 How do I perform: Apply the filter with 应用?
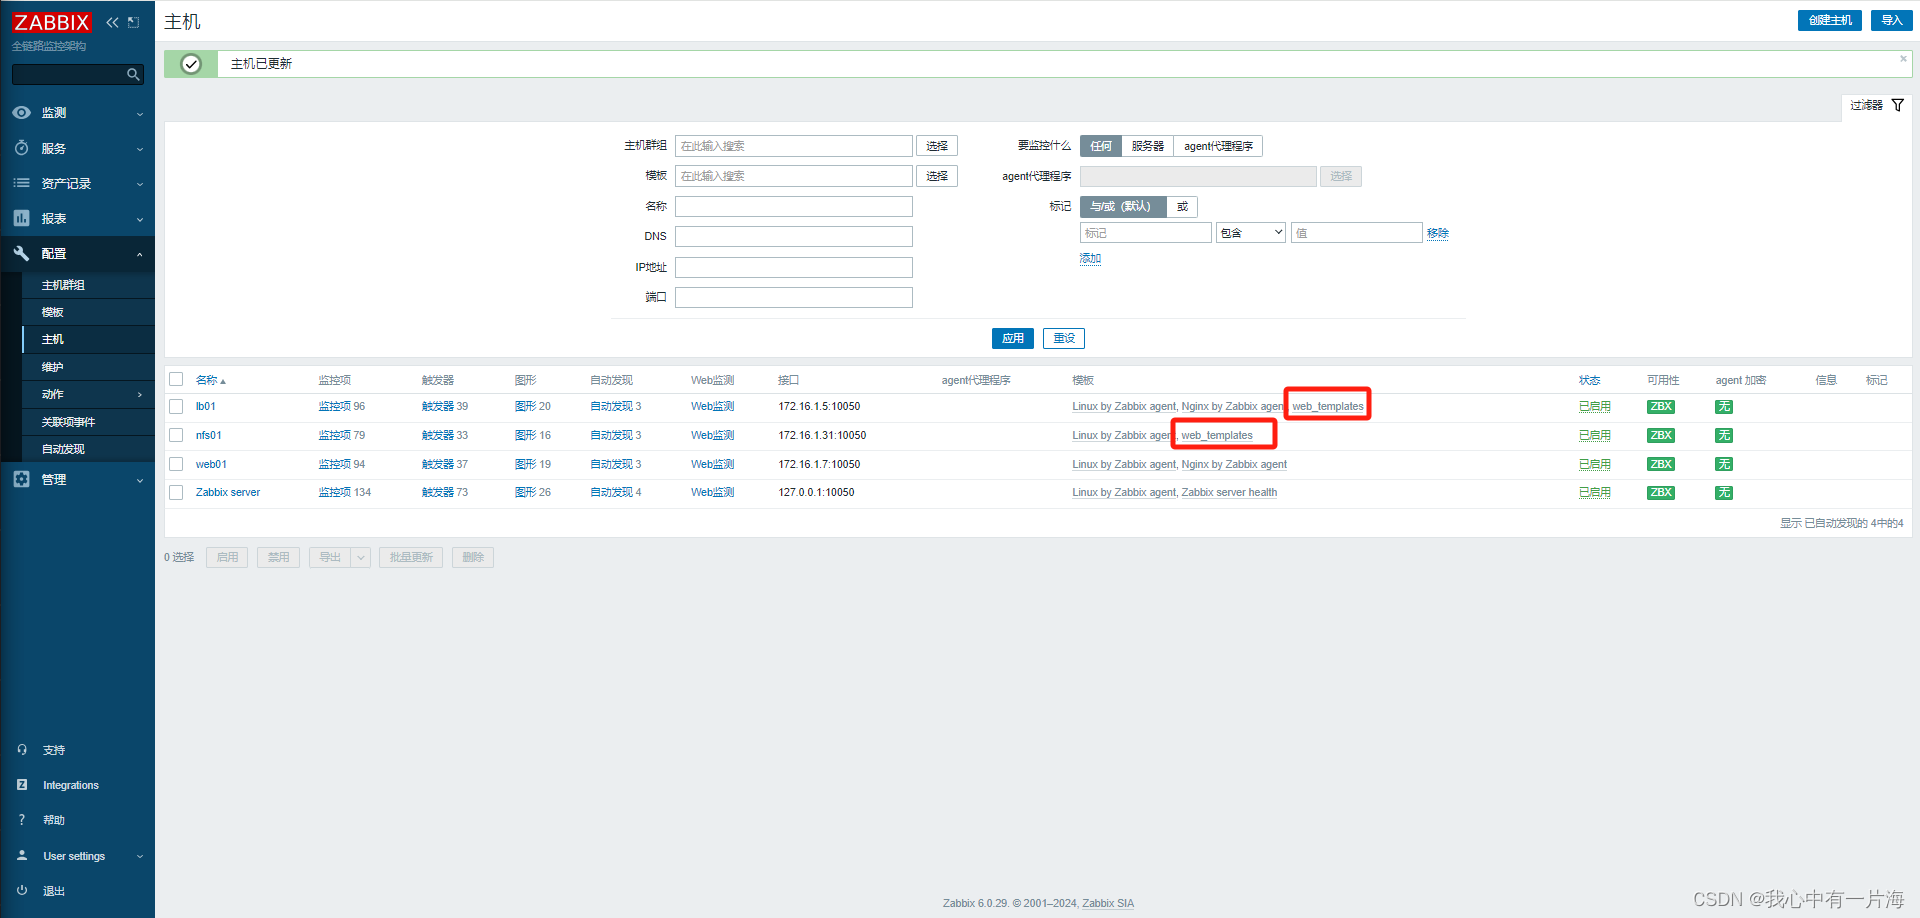1013,338
